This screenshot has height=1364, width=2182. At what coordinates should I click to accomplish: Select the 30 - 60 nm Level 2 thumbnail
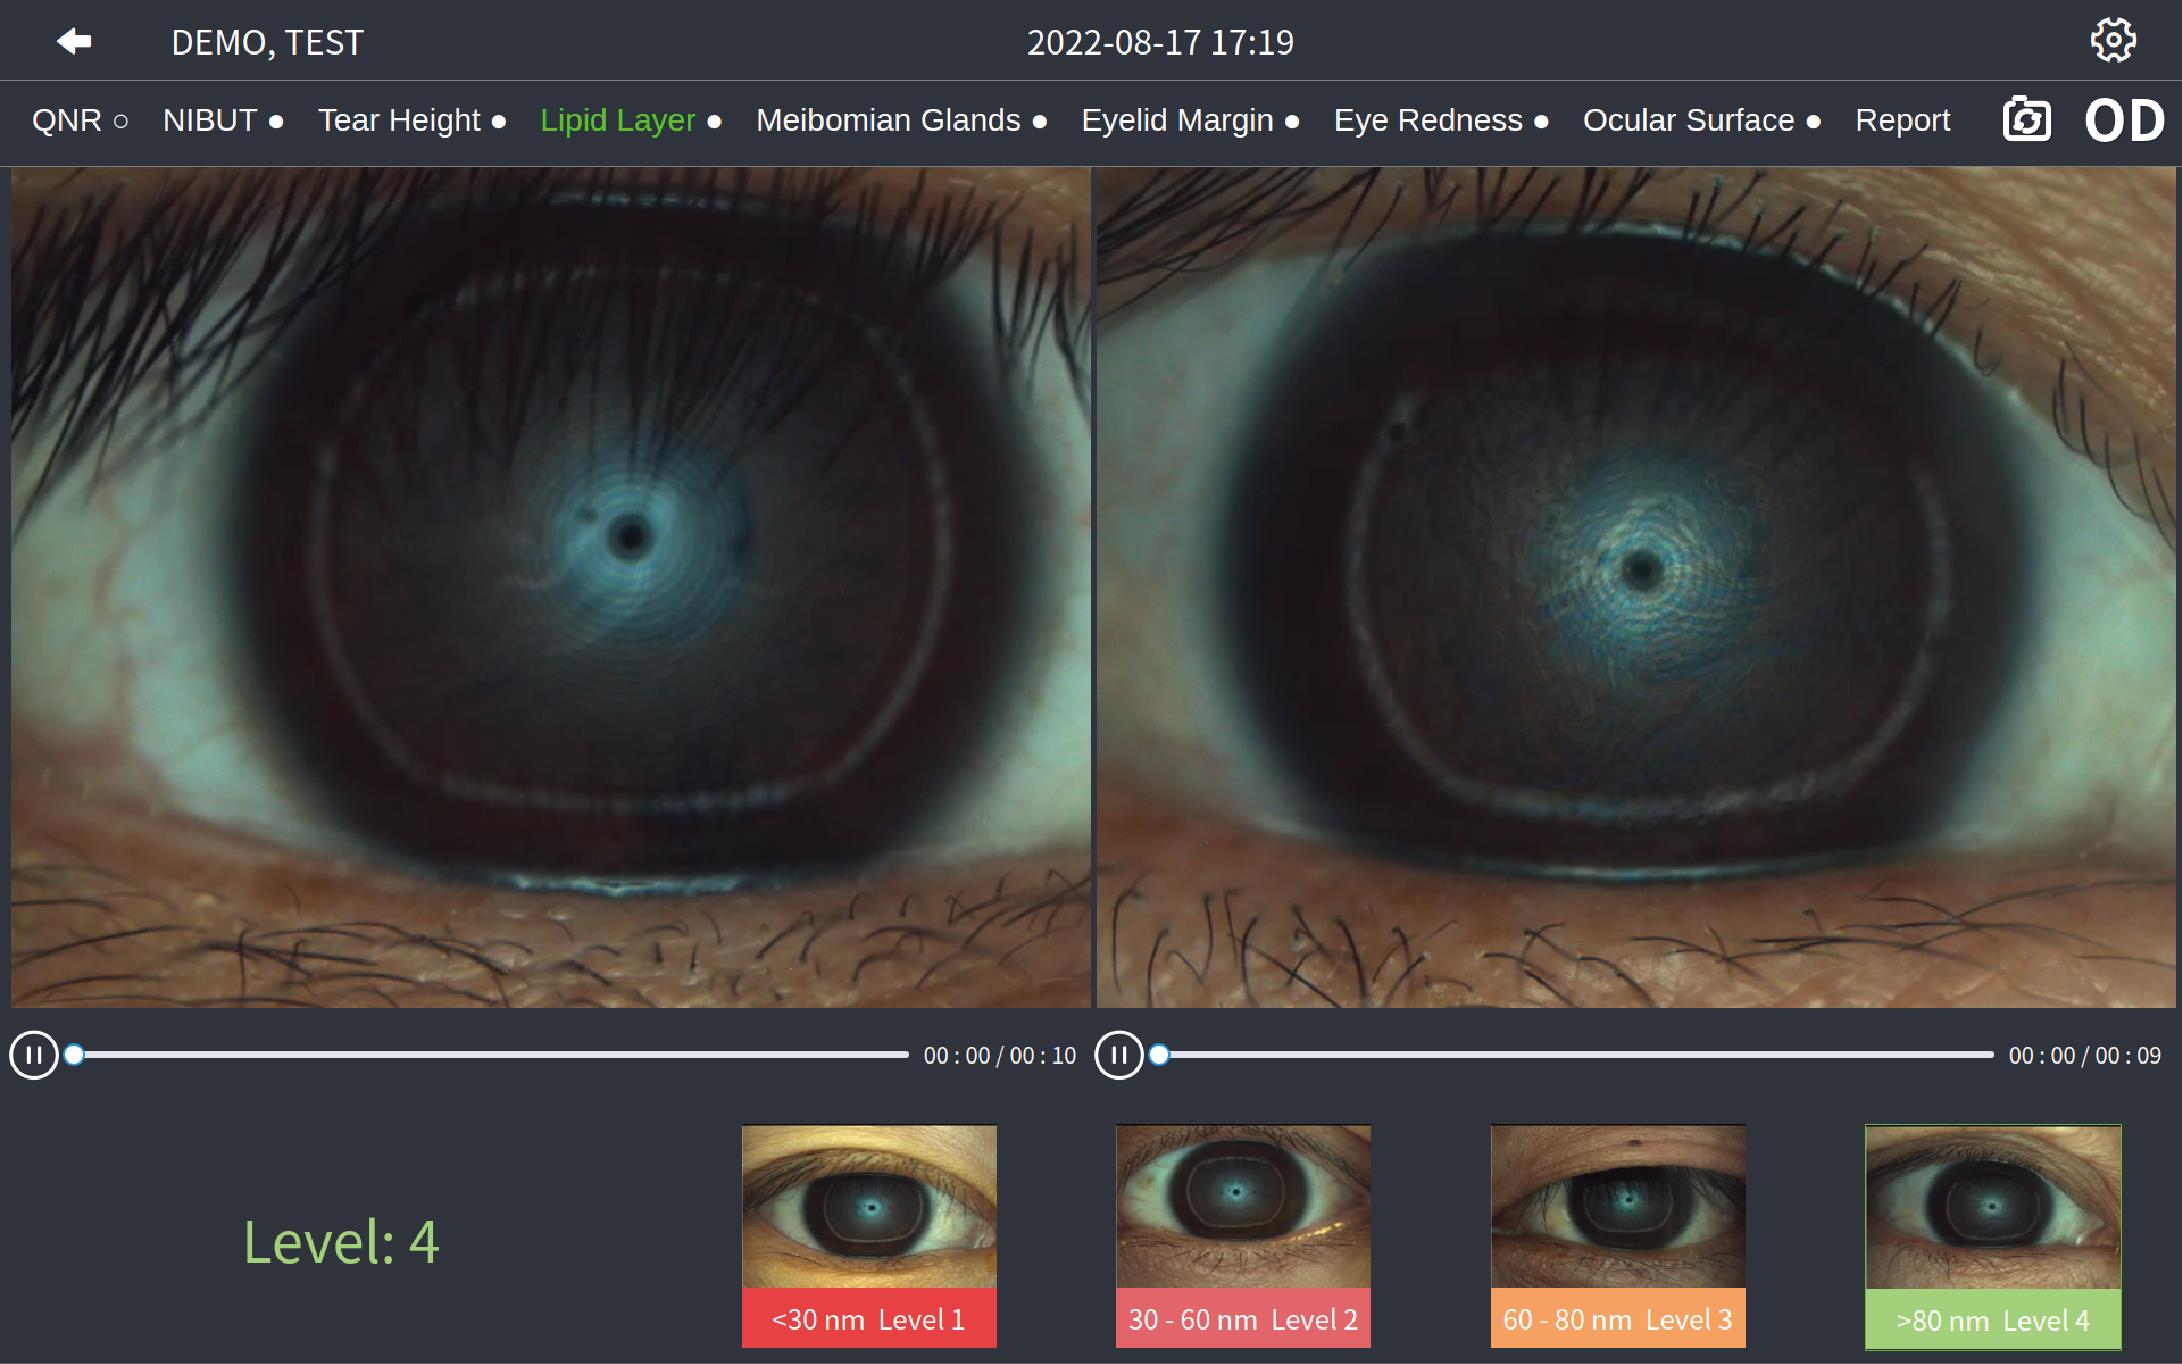pos(1243,1236)
